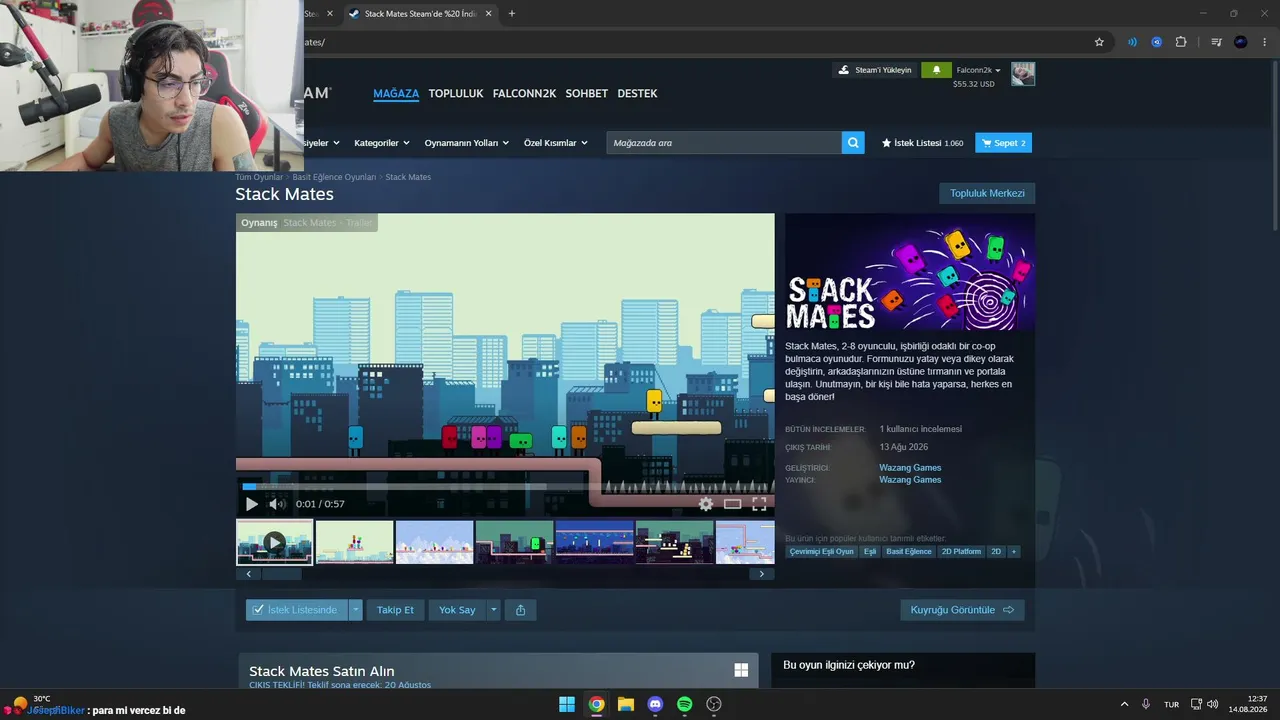Image resolution: width=1280 pixels, height=720 pixels.
Task: Click the blue sound-wave extension icon
Action: click(1132, 42)
